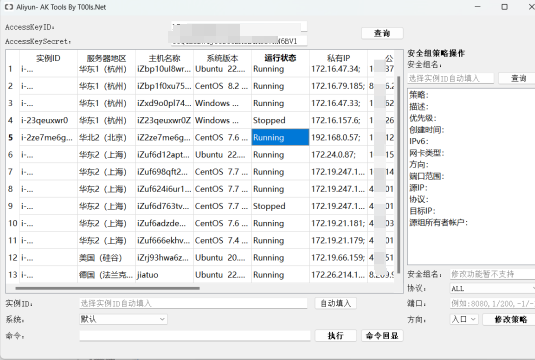535x360 pixels.
Task: Click the 执行 command button
Action: click(335, 335)
